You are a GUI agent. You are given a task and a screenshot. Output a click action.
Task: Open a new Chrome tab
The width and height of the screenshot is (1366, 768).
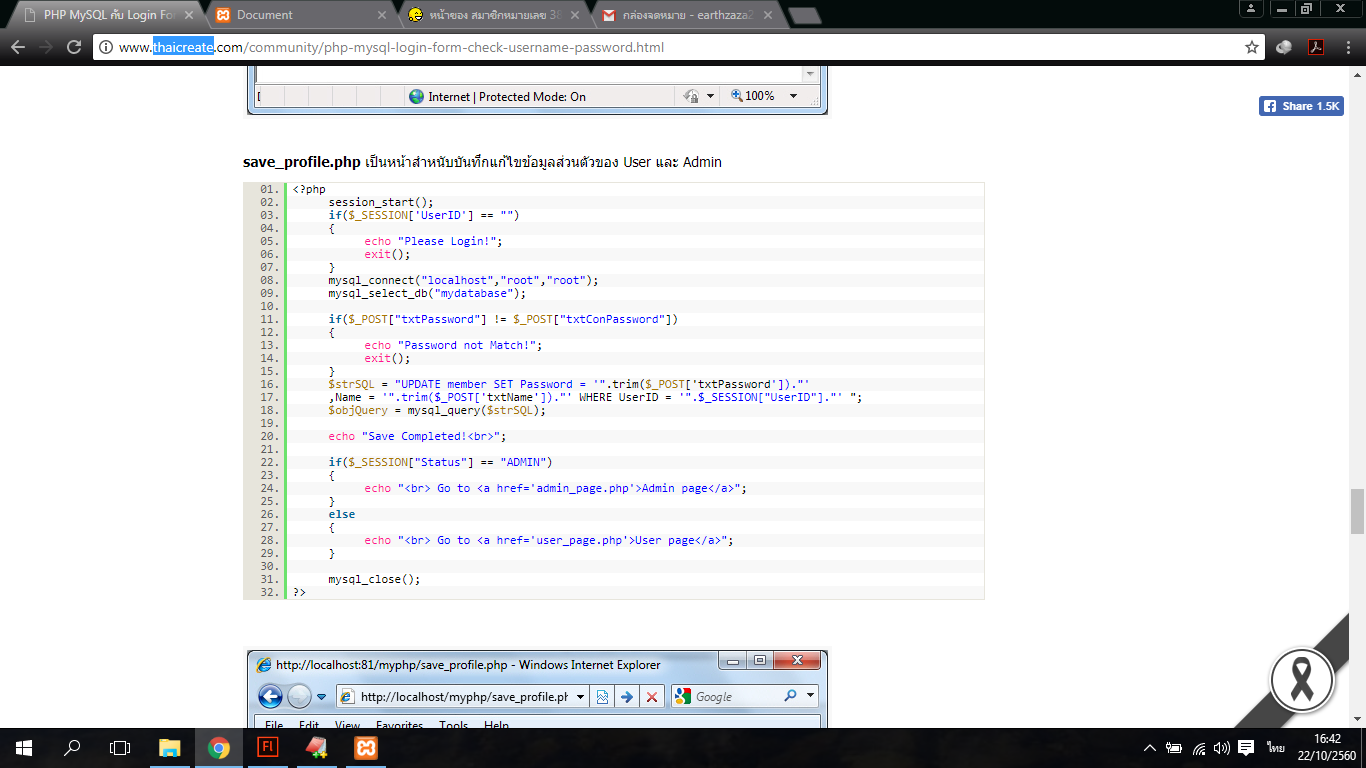point(805,16)
